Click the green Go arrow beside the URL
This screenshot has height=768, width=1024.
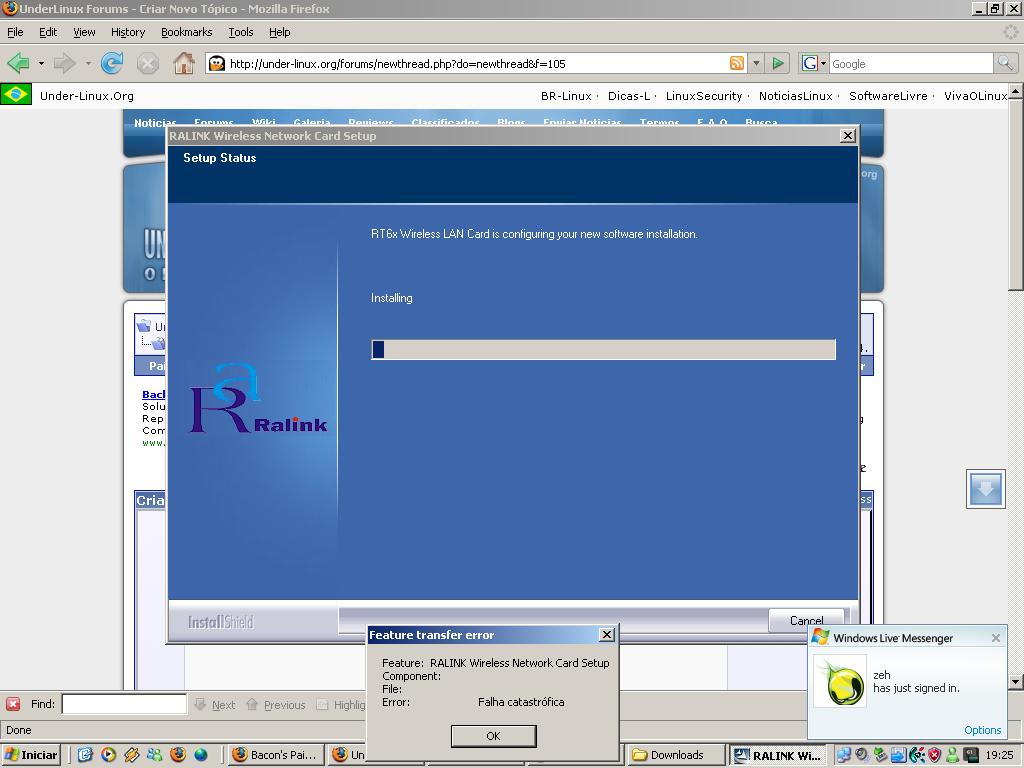[x=778, y=63]
